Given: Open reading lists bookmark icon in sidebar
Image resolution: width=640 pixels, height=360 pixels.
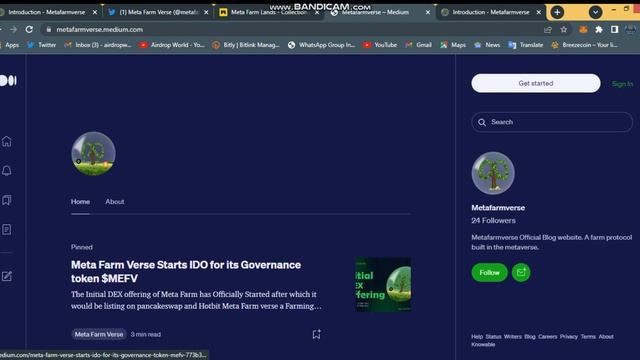Looking at the screenshot, I should (x=7, y=200).
